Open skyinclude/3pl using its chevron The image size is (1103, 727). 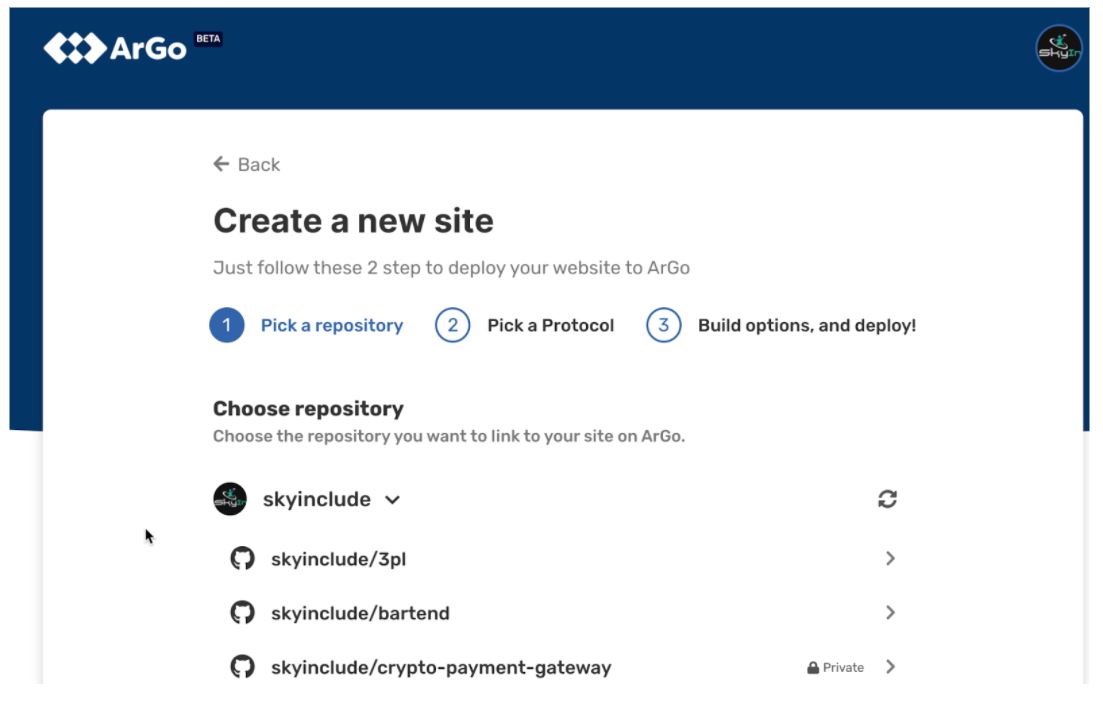pyautogui.click(x=890, y=559)
